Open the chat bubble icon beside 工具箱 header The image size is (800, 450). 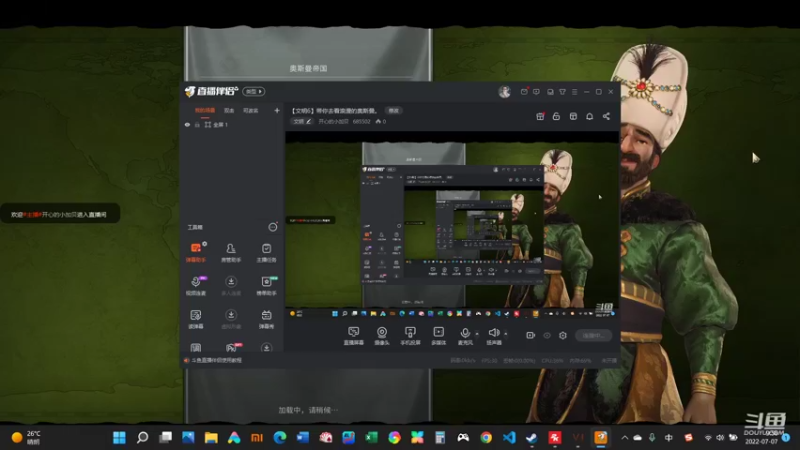273,227
